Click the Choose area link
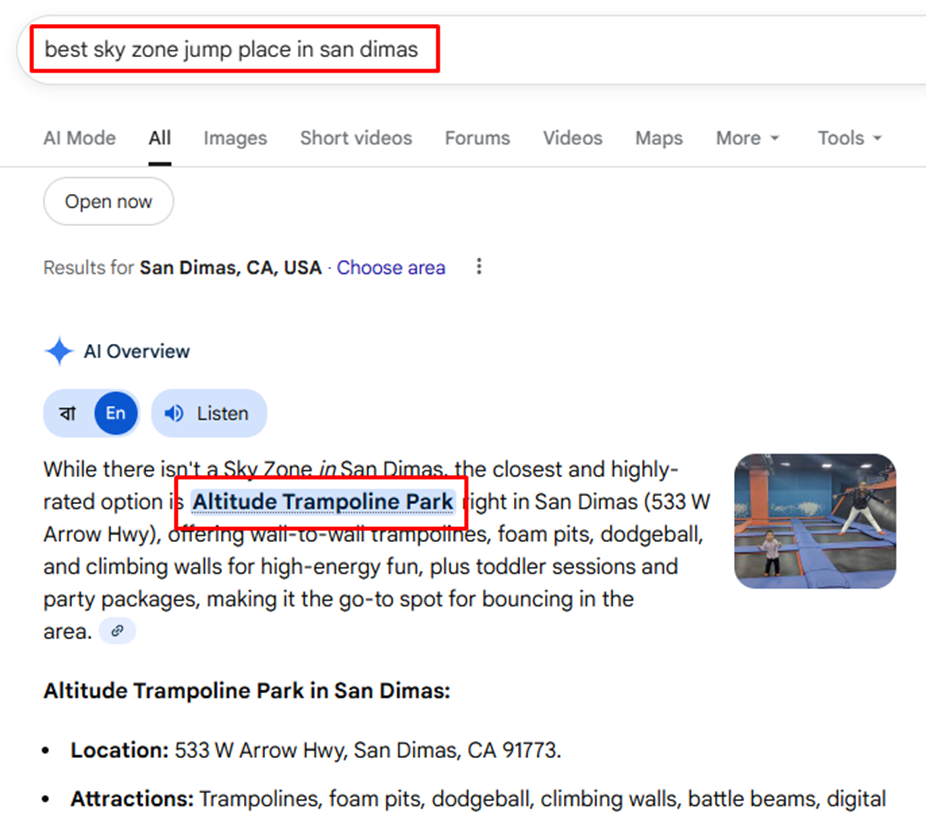The width and height of the screenshot is (926, 817). pyautogui.click(x=391, y=268)
